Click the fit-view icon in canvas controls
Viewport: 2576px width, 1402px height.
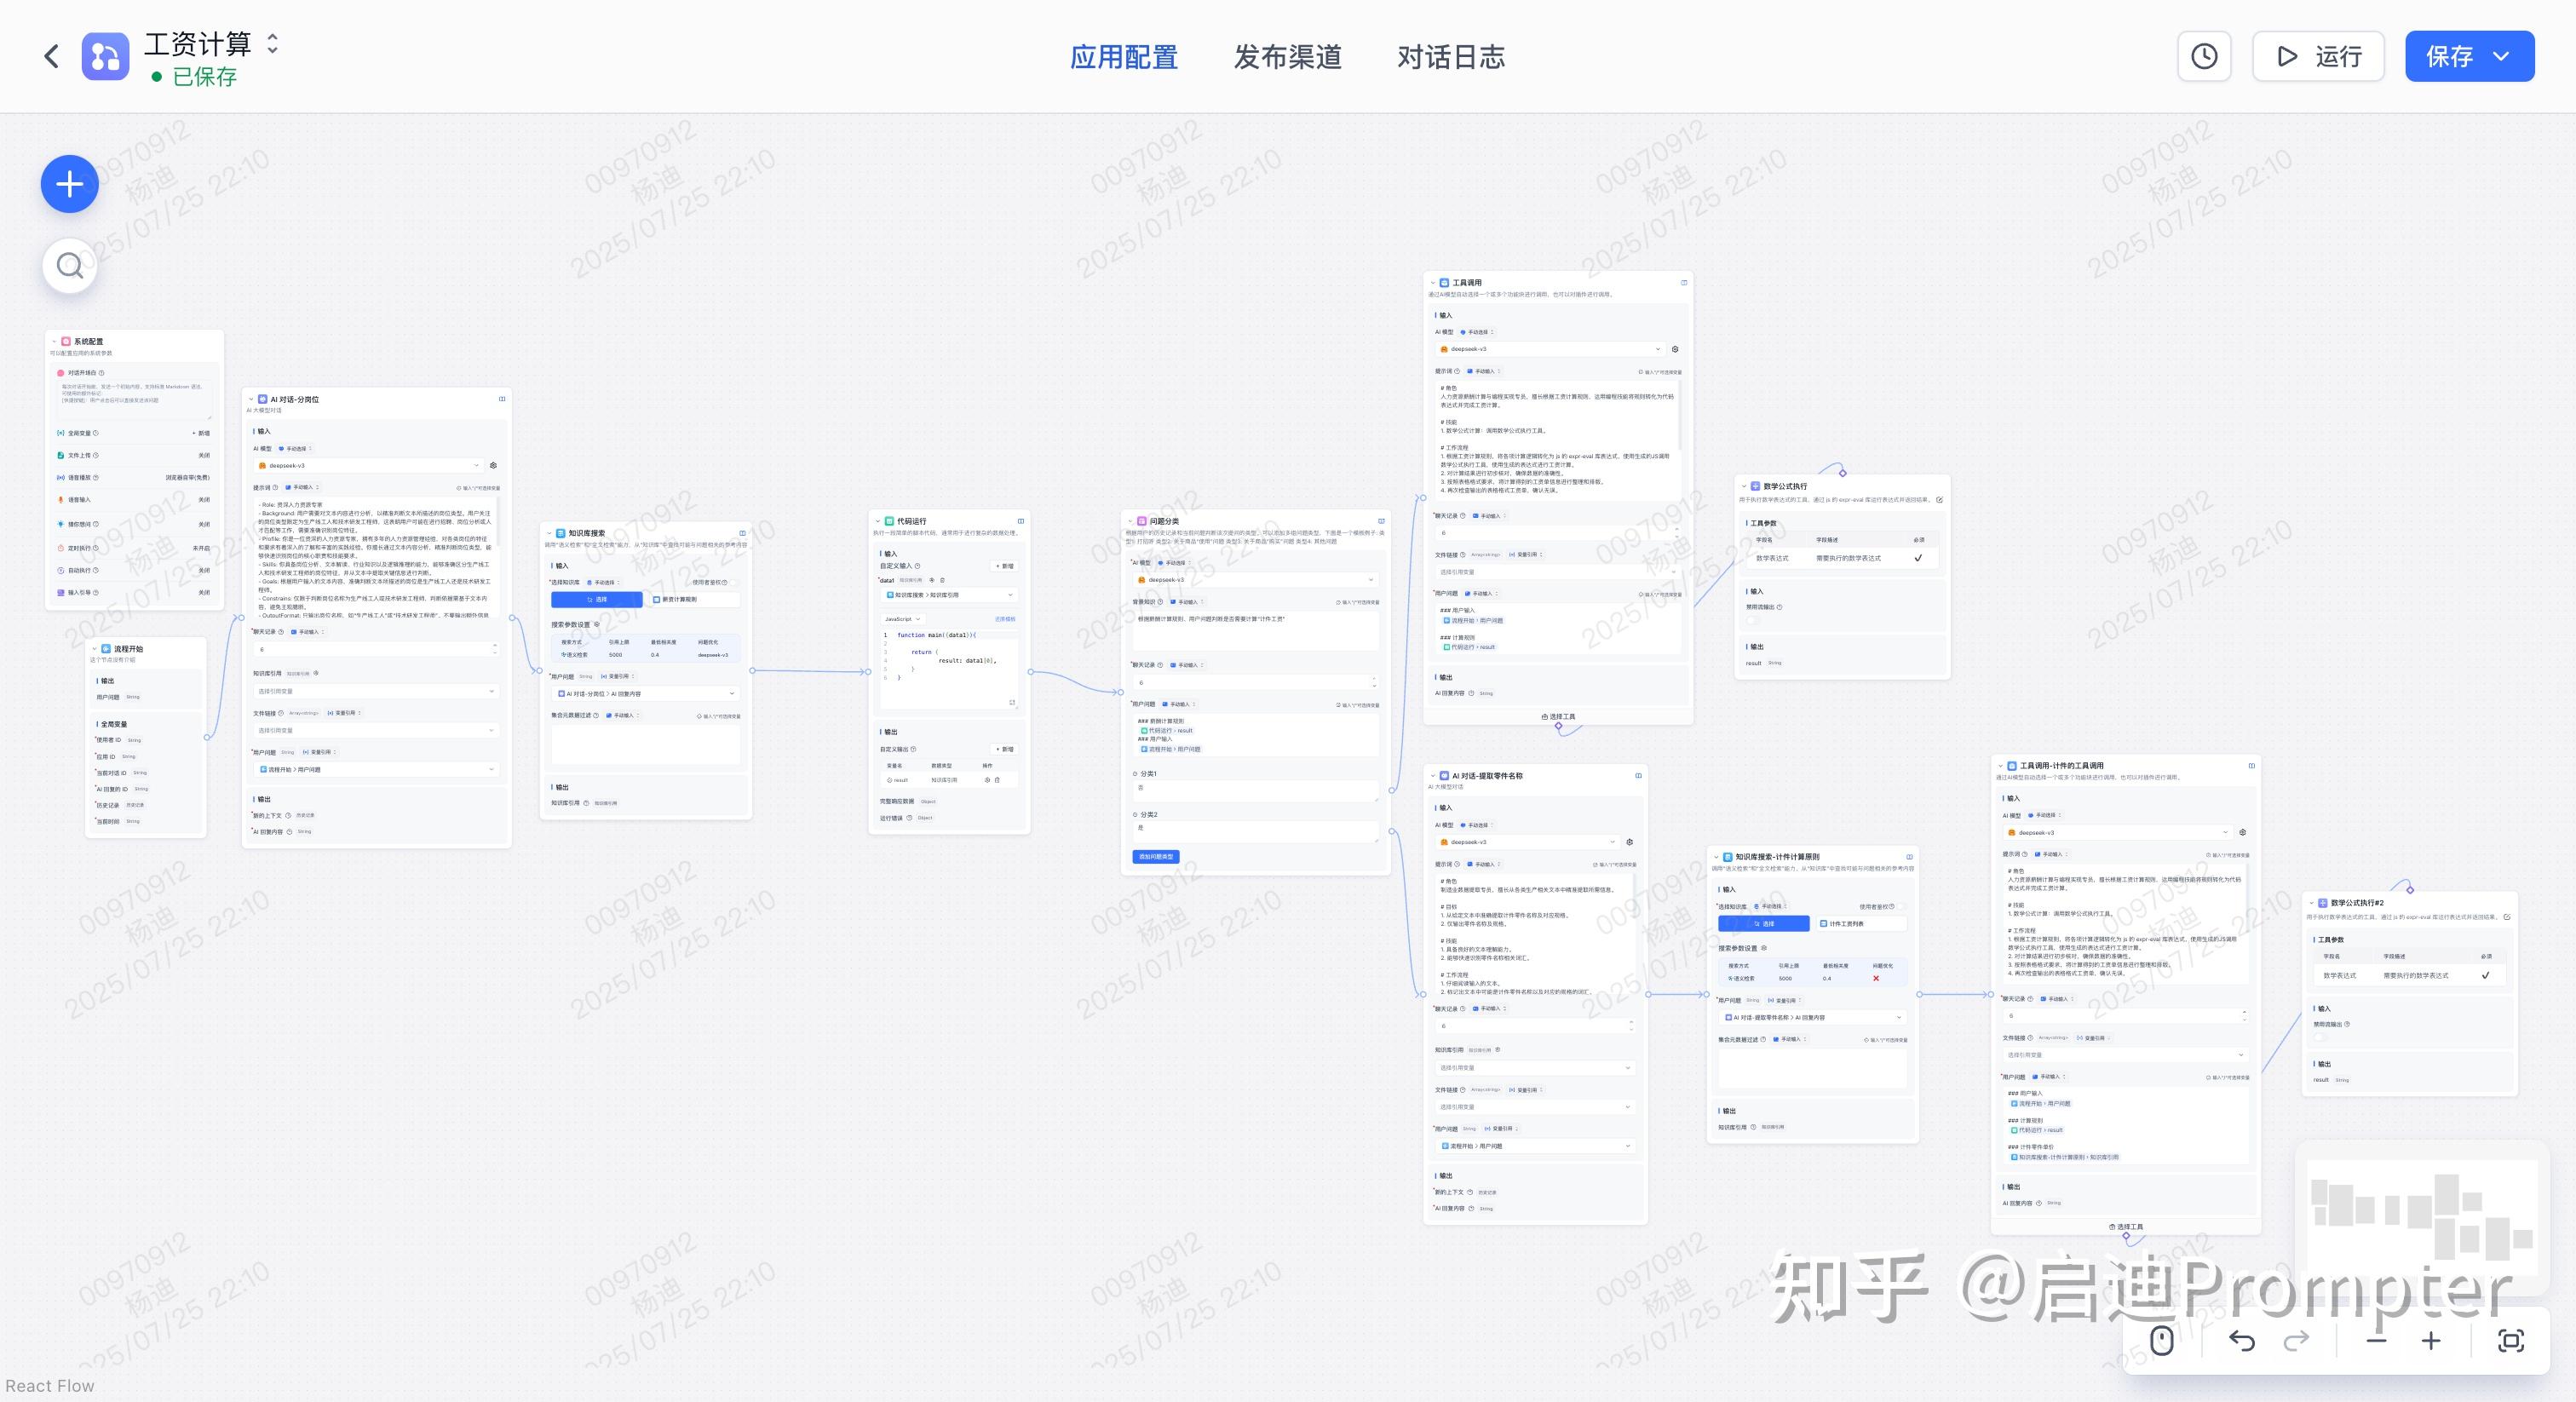click(x=2510, y=1340)
